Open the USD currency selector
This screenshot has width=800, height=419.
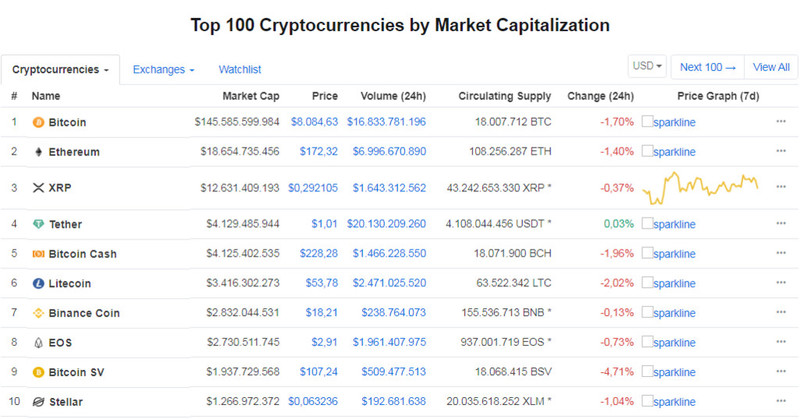click(647, 66)
